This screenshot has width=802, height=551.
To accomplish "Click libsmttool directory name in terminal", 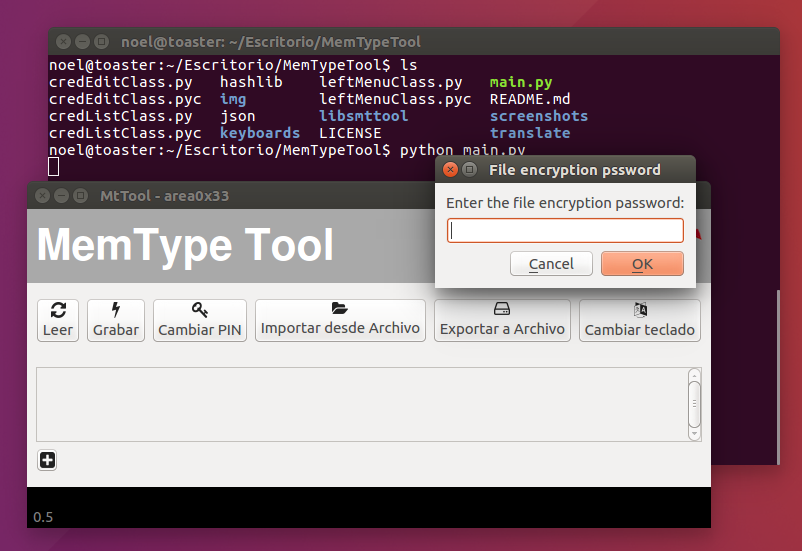I will click(x=363, y=116).
